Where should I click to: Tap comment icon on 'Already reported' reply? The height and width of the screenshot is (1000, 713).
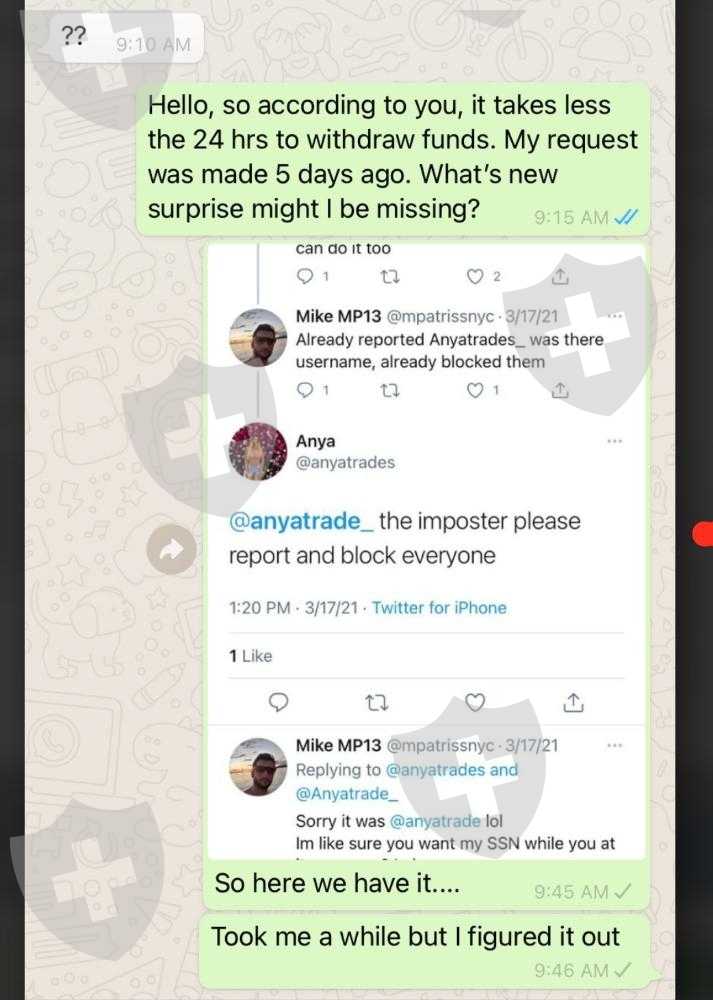coord(305,390)
